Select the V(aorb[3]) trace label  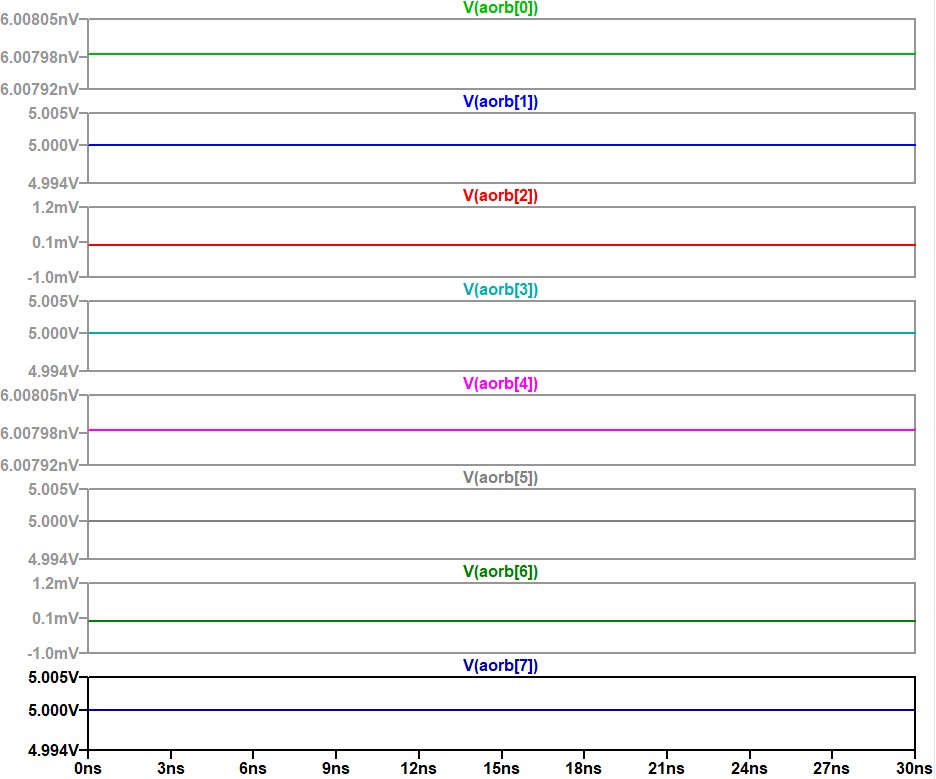[500, 290]
